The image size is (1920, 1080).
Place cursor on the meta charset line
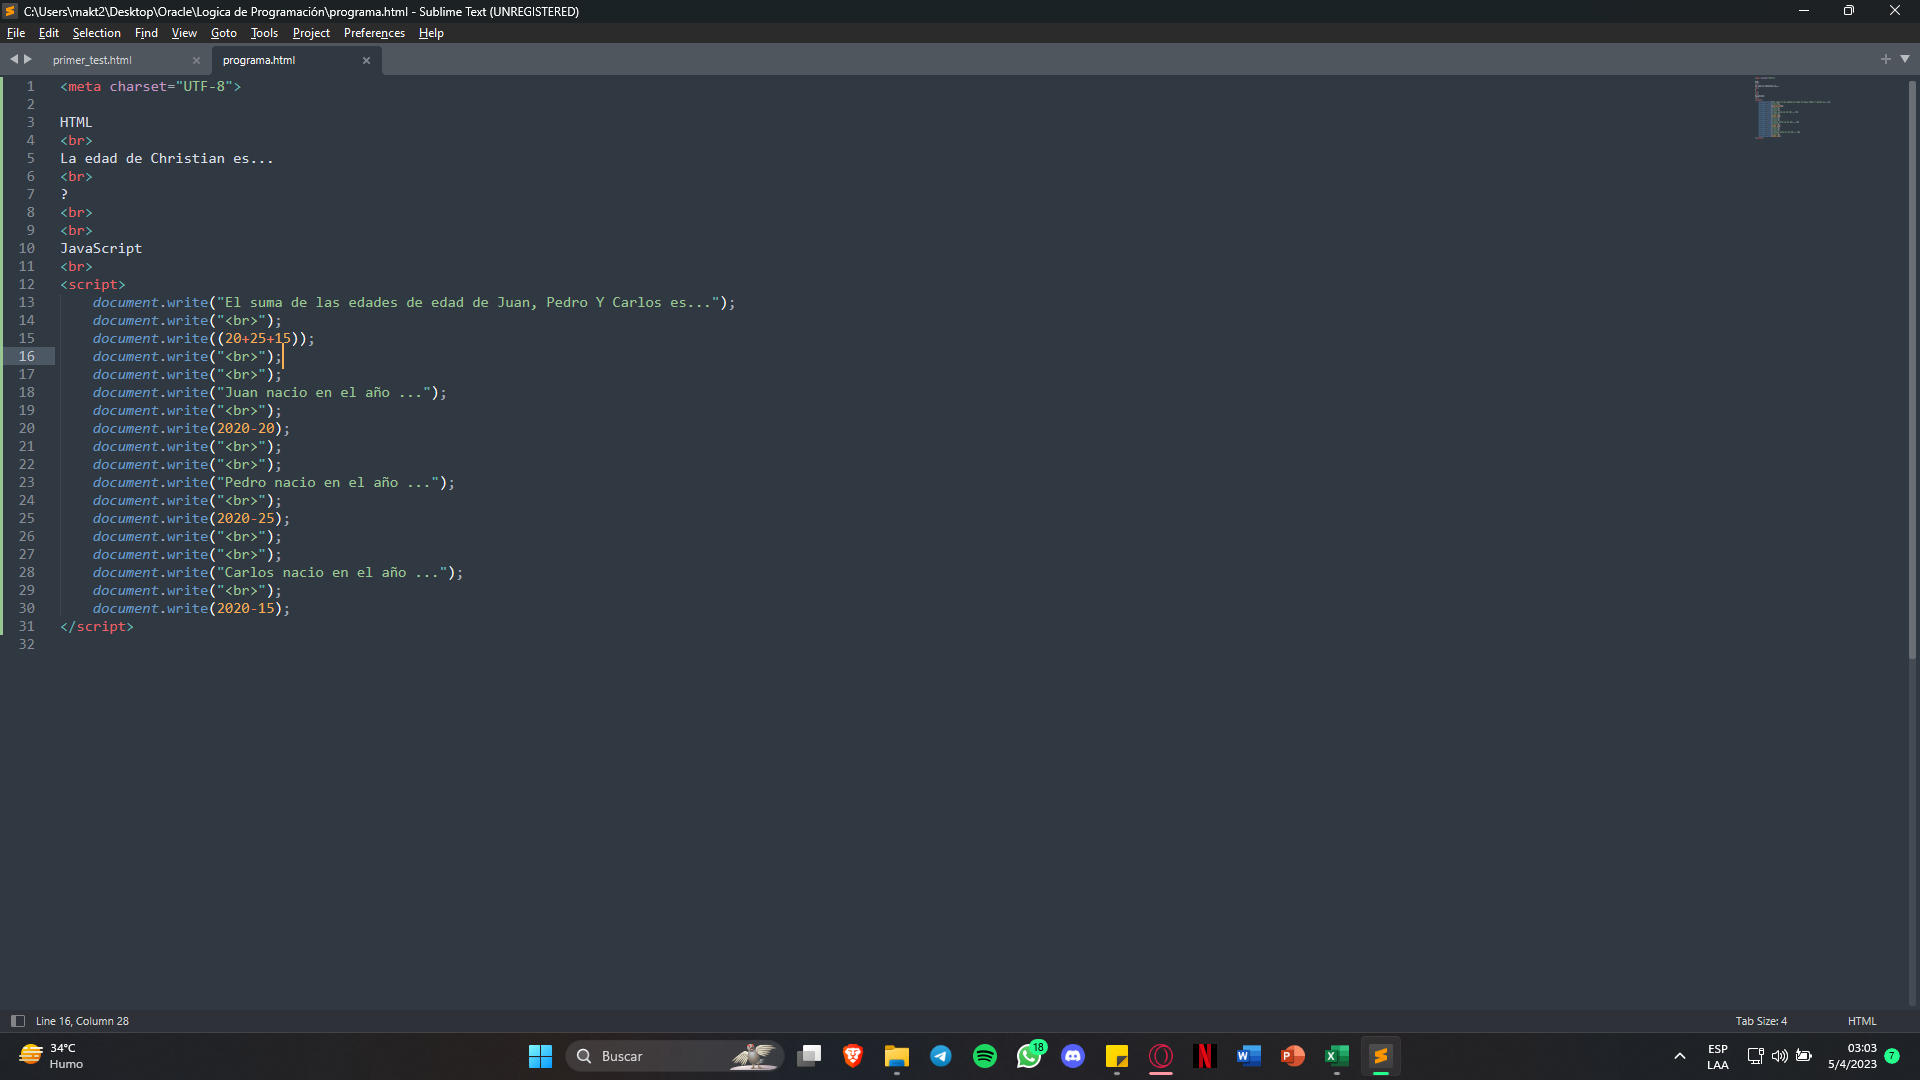tap(150, 87)
